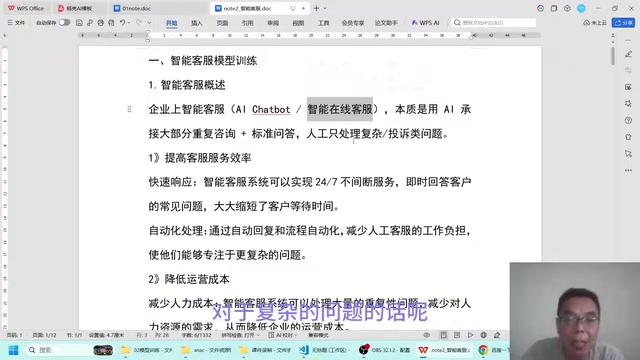Switch to the 稻壳AI模板 tab
Viewport: 640px width, 360px height.
pyautogui.click(x=76, y=8)
